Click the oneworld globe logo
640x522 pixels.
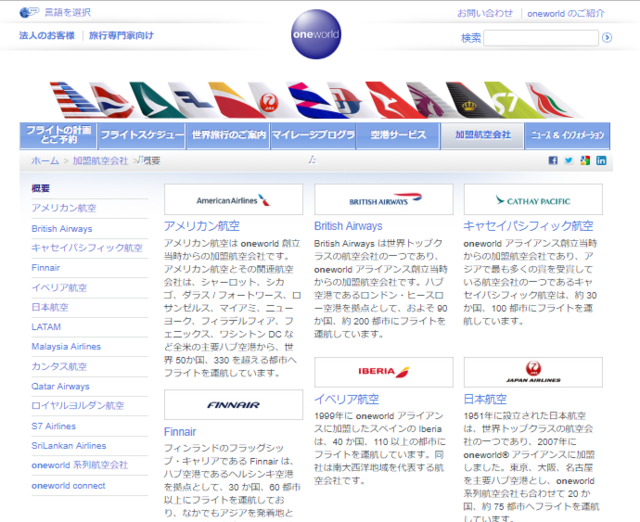click(x=316, y=34)
